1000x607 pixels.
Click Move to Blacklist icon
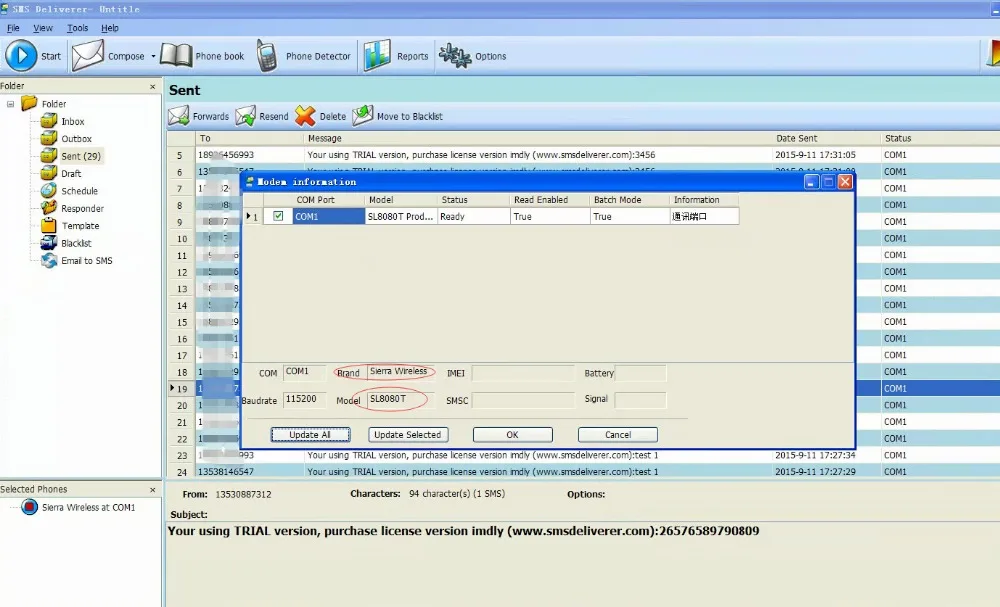(363, 116)
